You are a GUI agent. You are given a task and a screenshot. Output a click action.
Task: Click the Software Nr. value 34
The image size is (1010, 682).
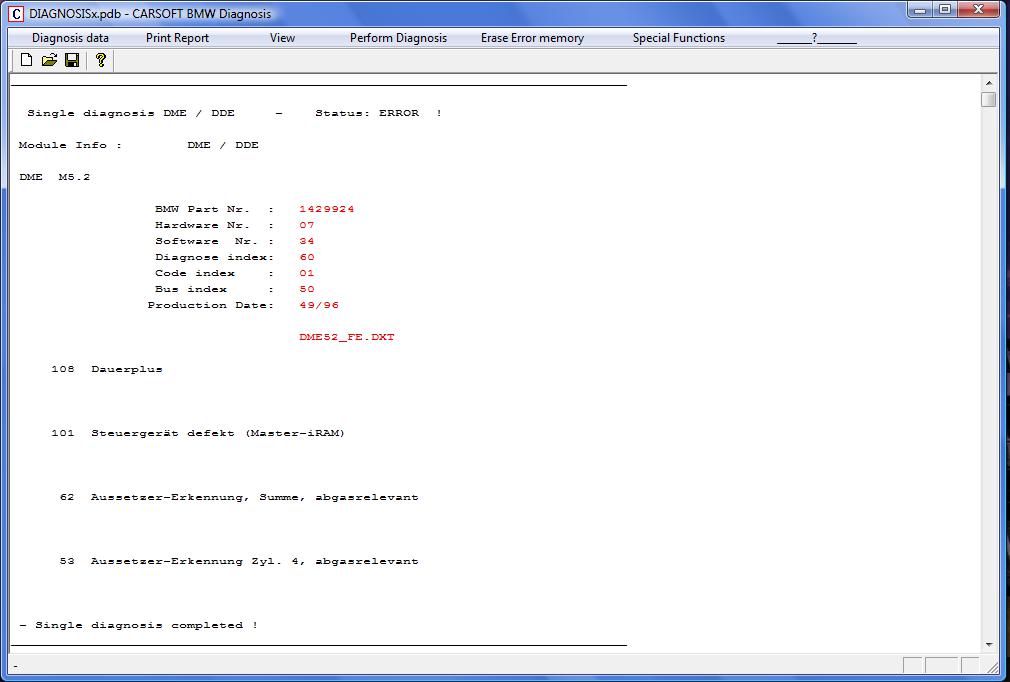coord(307,242)
